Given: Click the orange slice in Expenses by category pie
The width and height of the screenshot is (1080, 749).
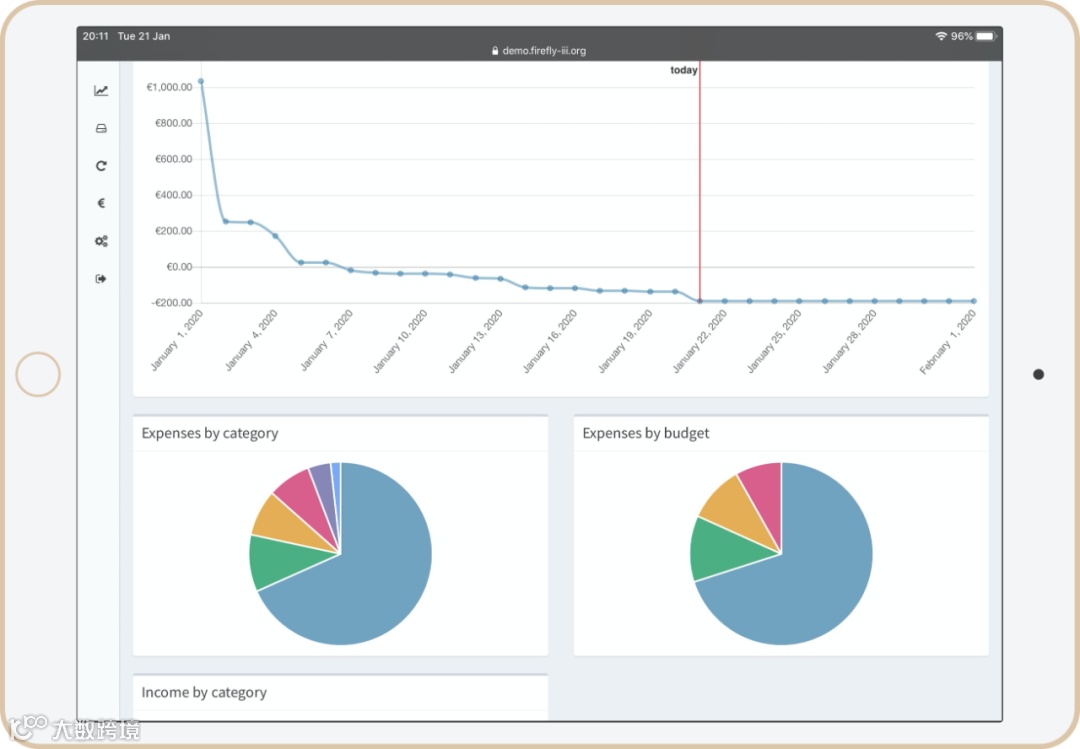Looking at the screenshot, I should click(282, 522).
